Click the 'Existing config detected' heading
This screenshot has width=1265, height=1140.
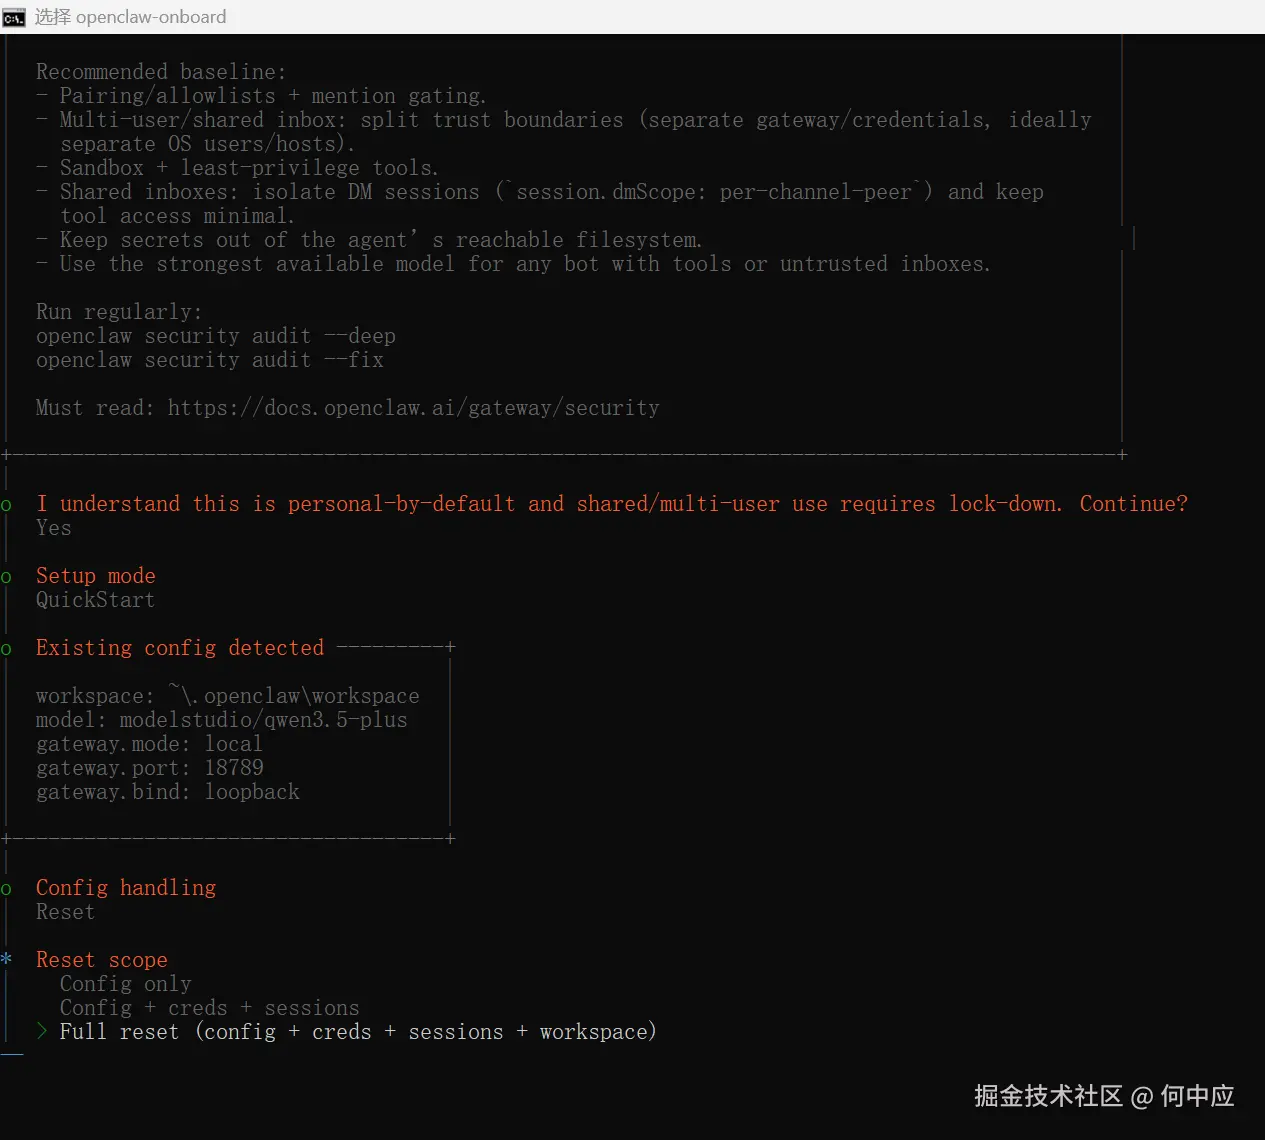tap(180, 648)
